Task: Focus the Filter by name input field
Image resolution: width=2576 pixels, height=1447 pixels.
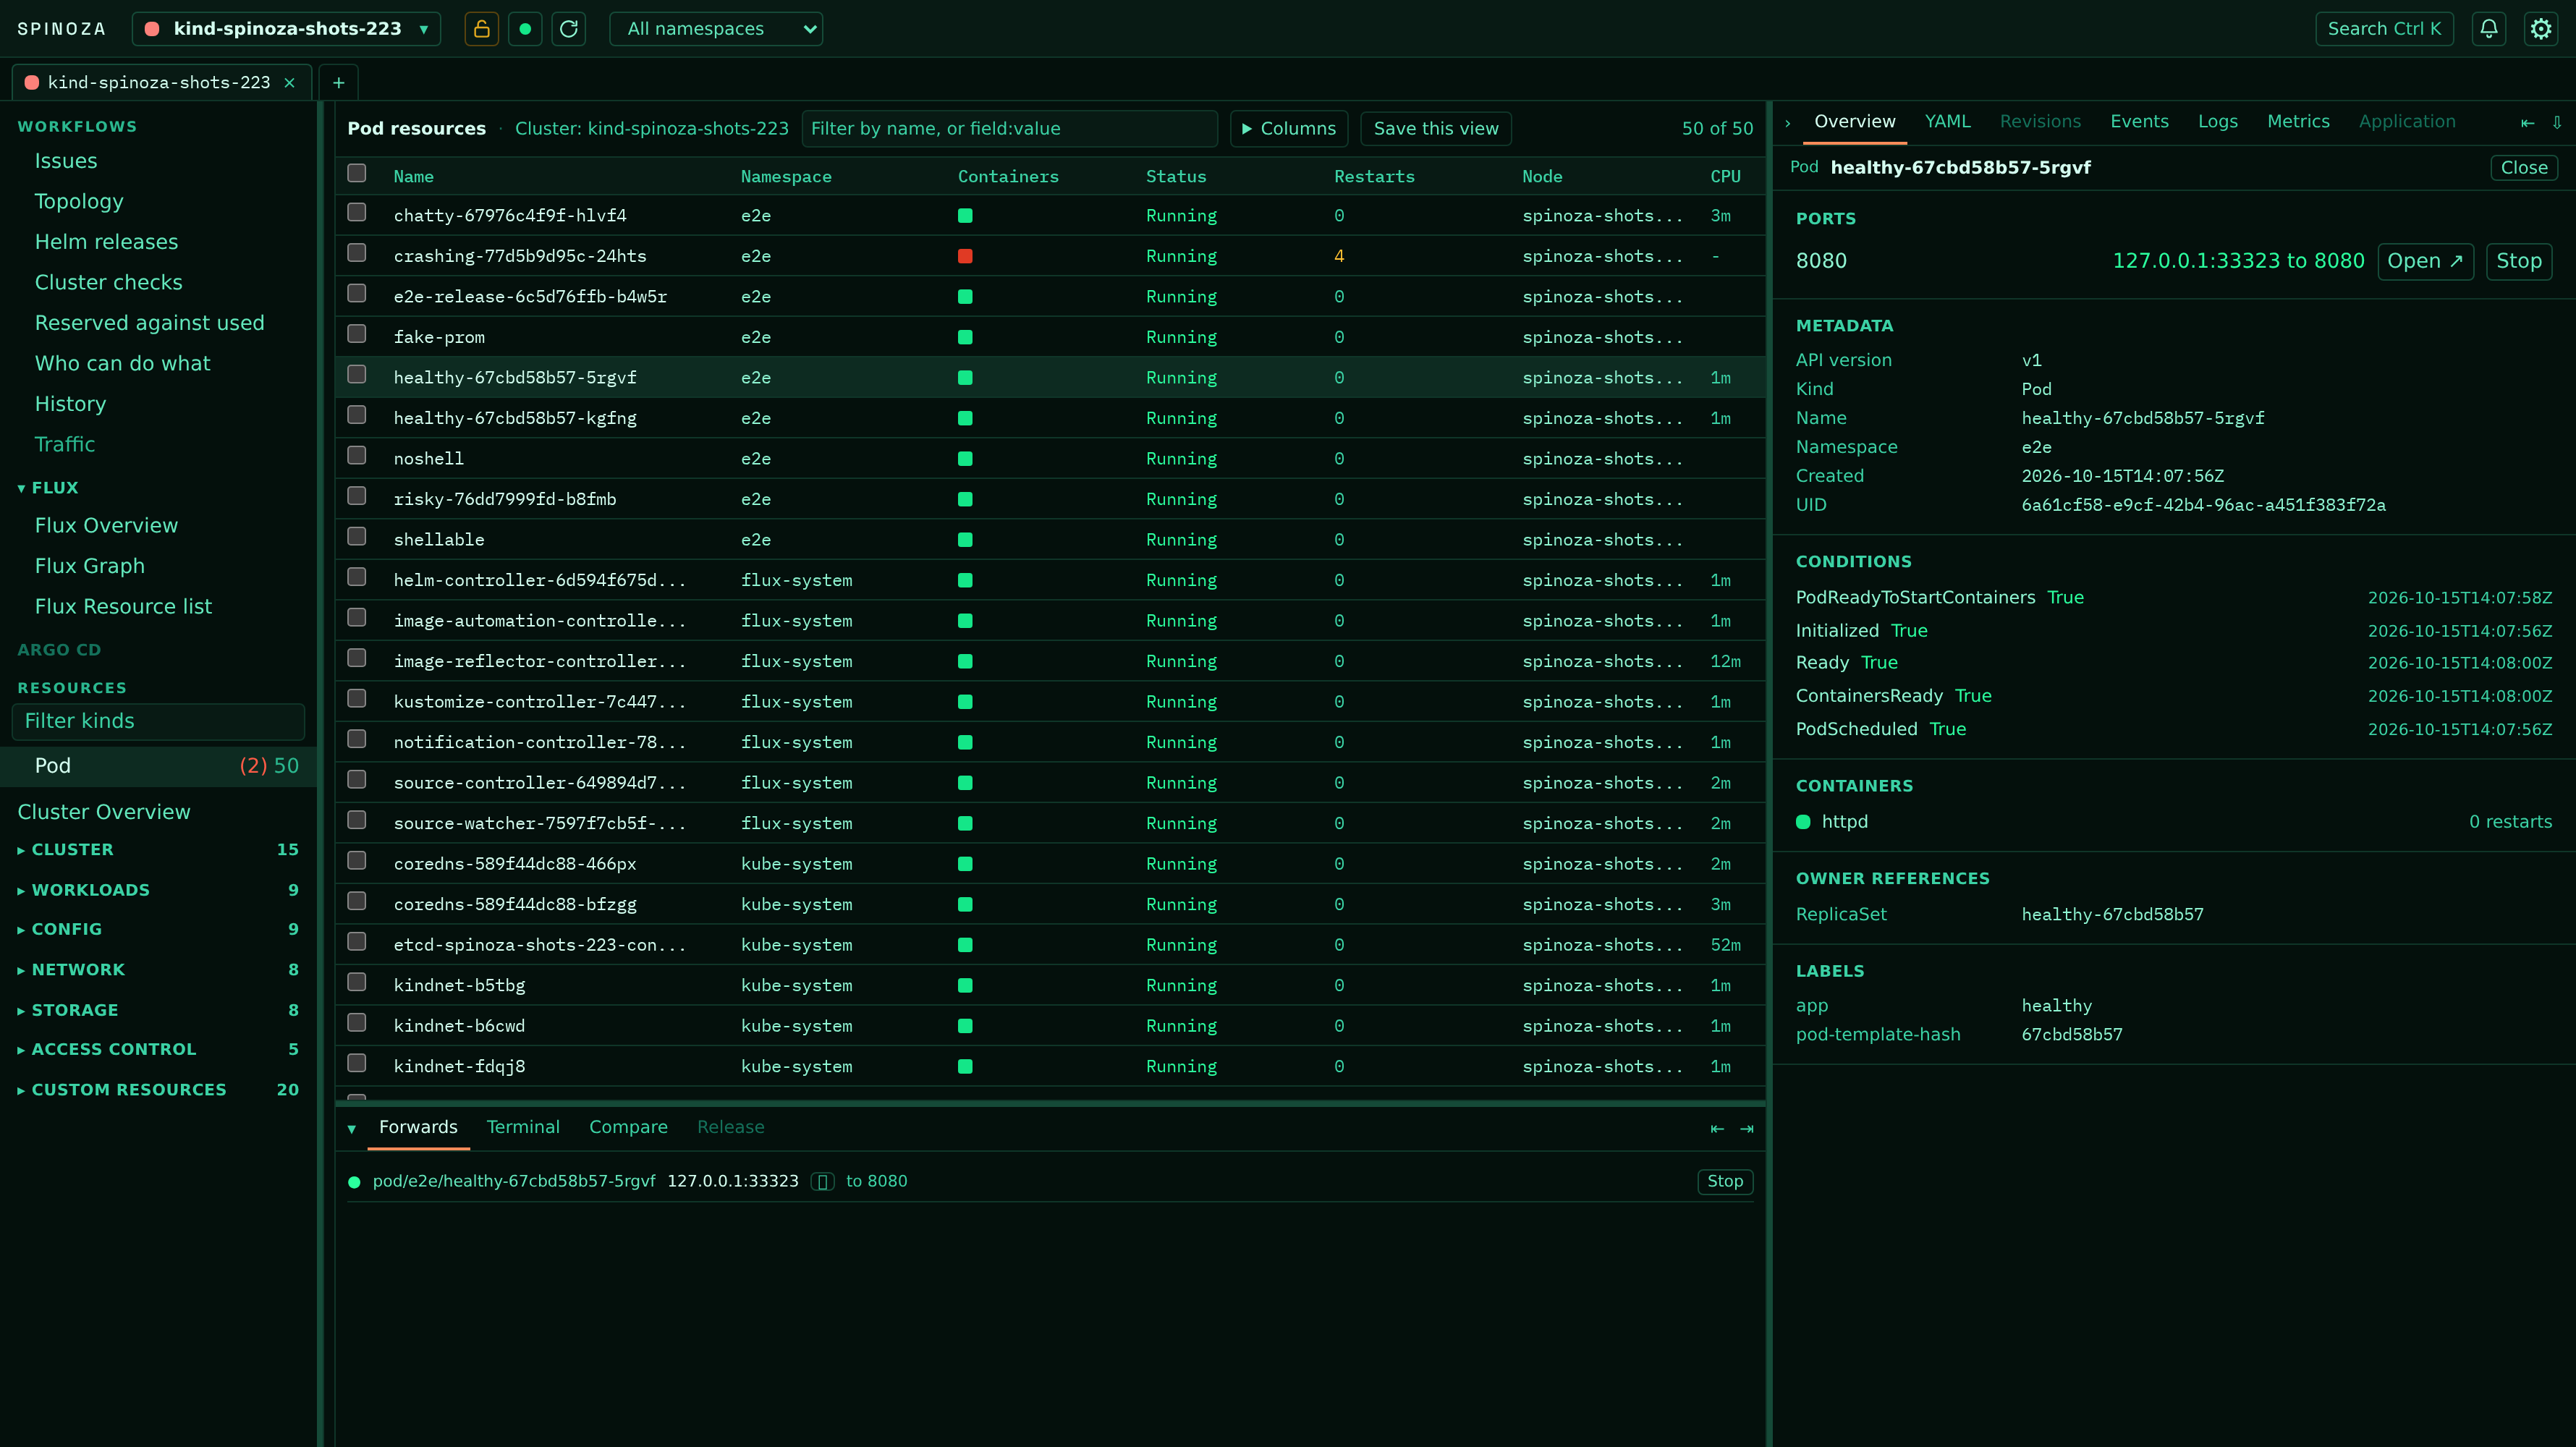Action: [x=1009, y=129]
